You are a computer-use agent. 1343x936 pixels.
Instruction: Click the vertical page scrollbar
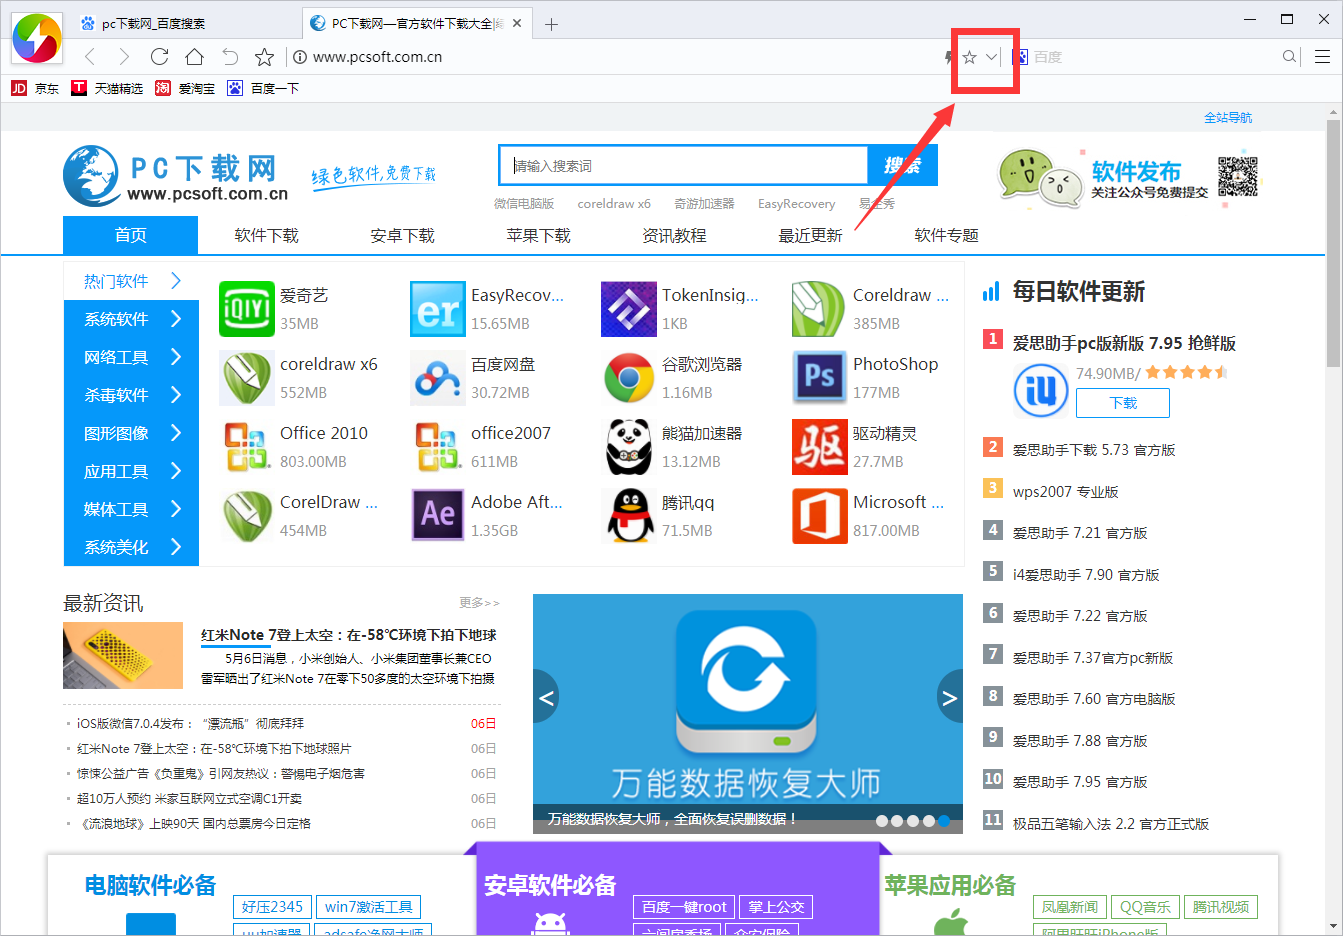coord(1334,244)
